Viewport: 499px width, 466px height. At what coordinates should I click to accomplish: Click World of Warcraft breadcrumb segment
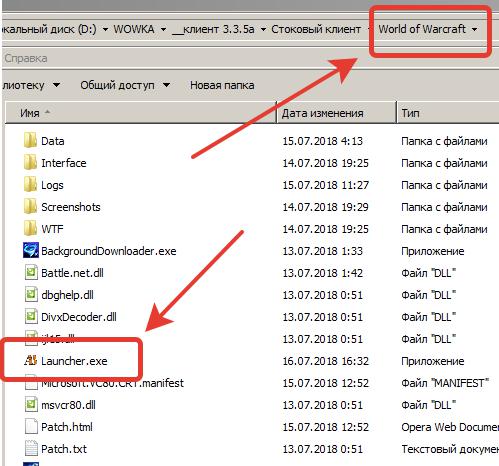pyautogui.click(x=422, y=29)
